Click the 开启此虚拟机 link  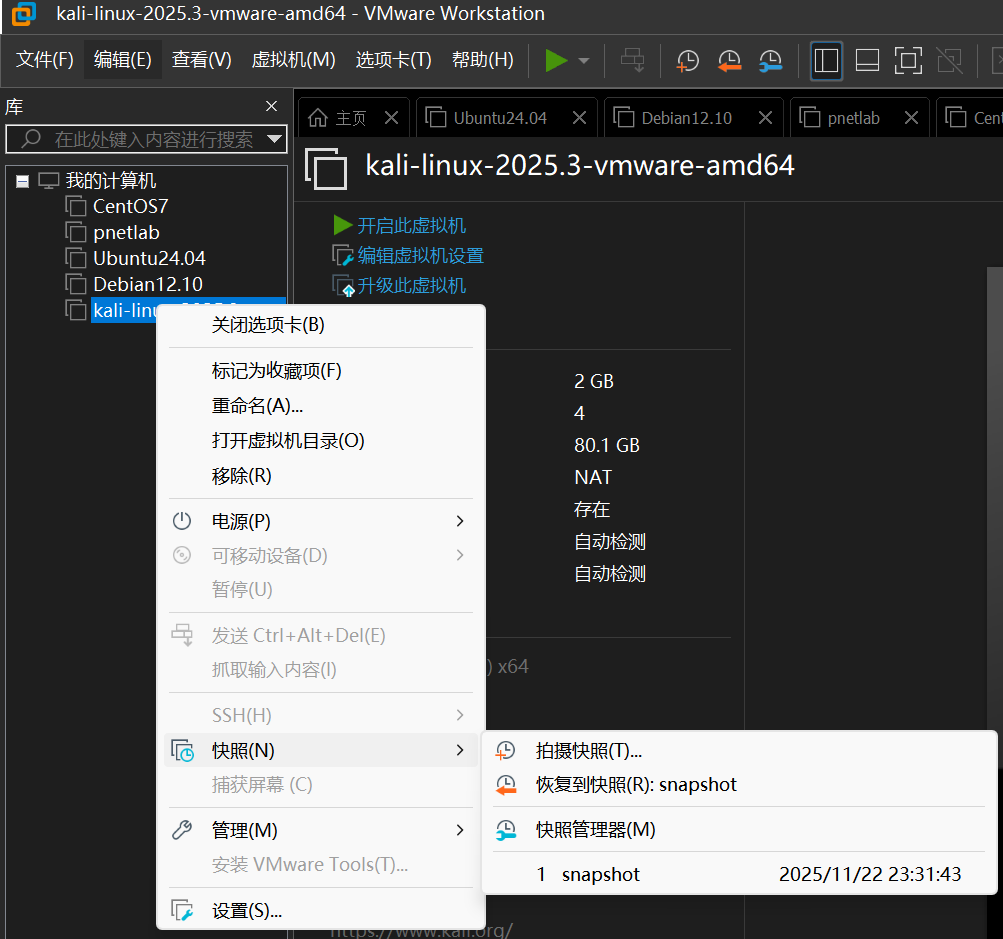click(407, 225)
